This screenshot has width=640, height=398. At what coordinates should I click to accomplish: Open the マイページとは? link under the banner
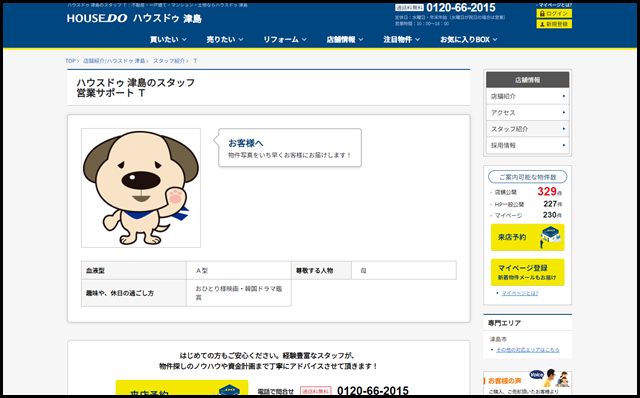pos(520,293)
